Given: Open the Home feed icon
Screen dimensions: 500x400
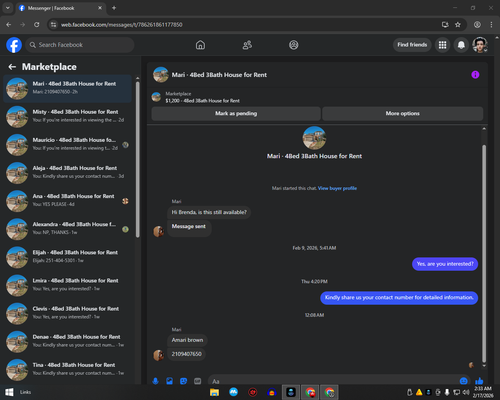Looking at the screenshot, I should coord(200,45).
